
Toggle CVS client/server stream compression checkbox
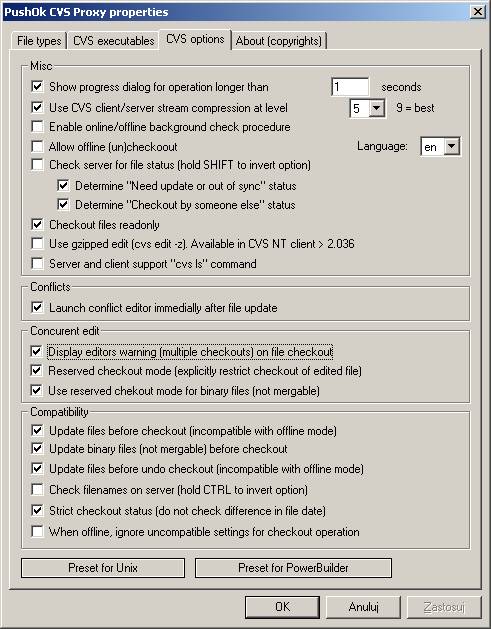37,108
